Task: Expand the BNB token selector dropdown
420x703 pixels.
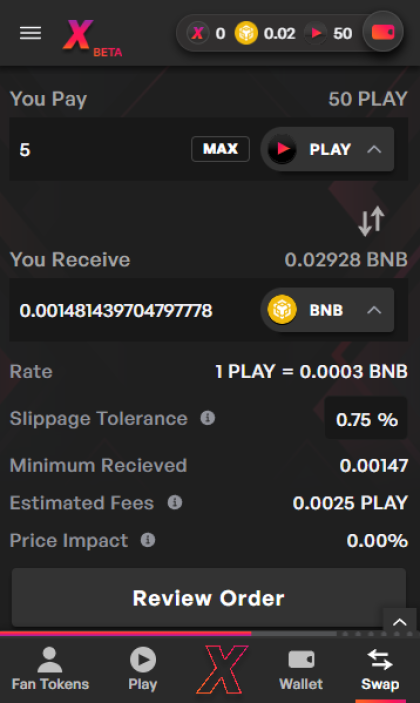Action: tap(327, 310)
